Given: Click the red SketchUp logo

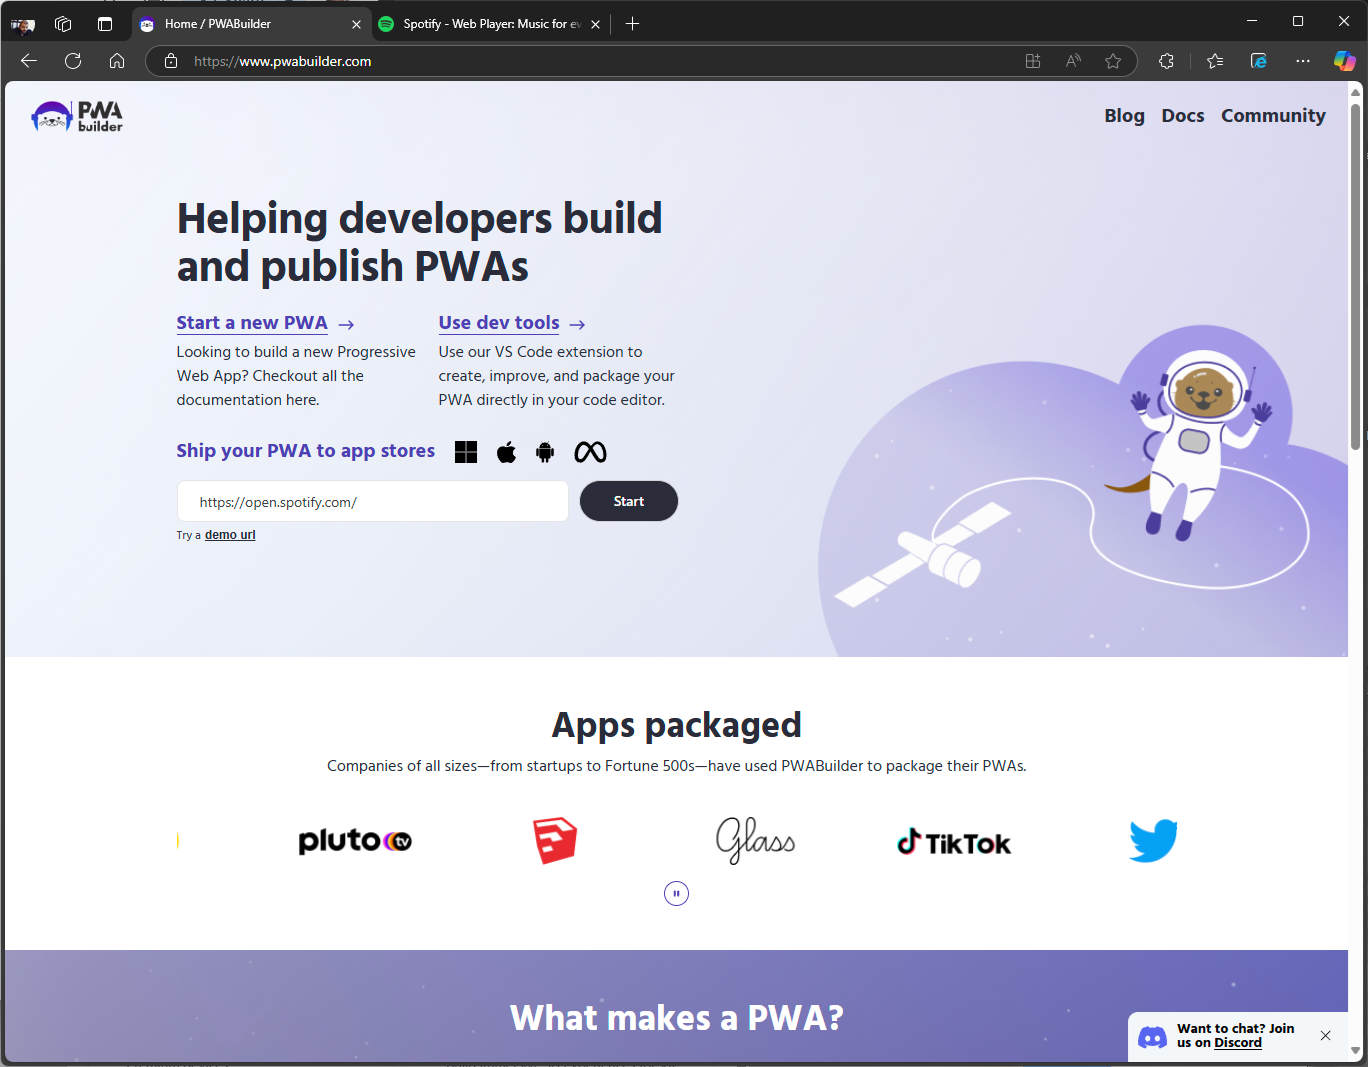Looking at the screenshot, I should click(x=555, y=841).
